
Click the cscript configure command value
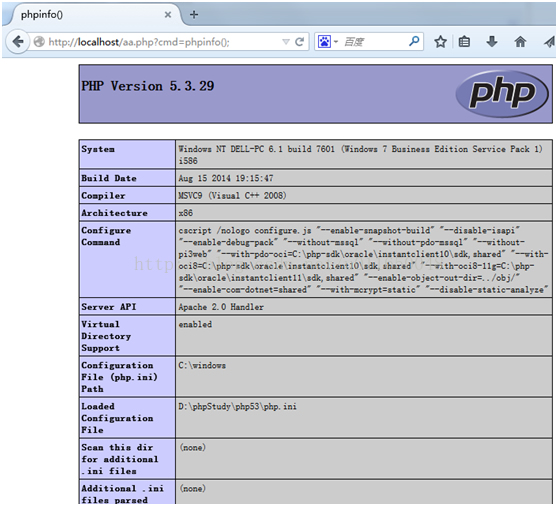coord(363,260)
